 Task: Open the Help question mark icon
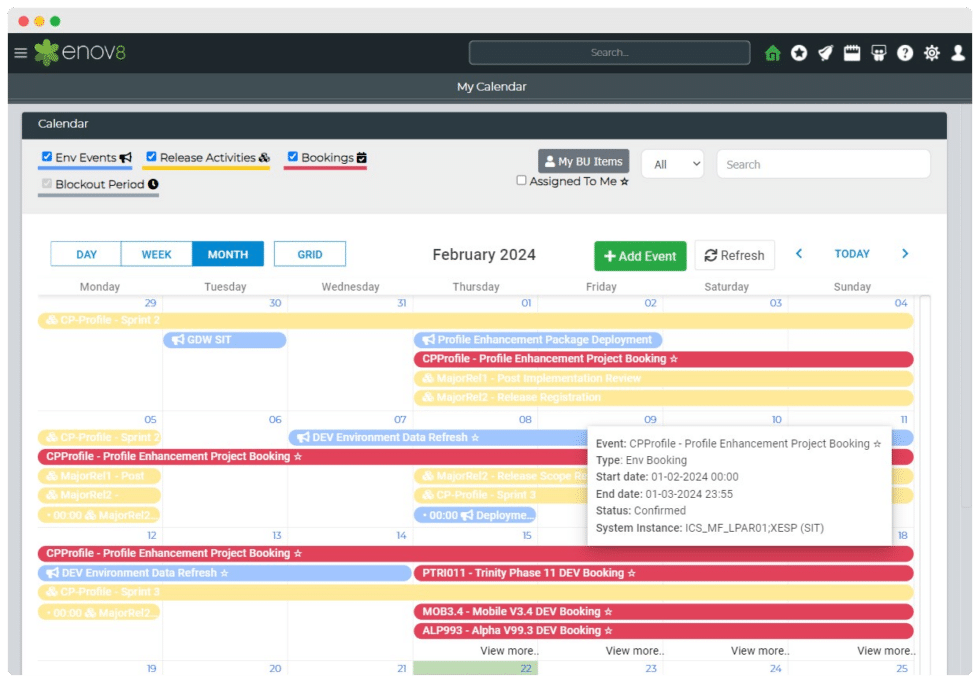tap(905, 53)
